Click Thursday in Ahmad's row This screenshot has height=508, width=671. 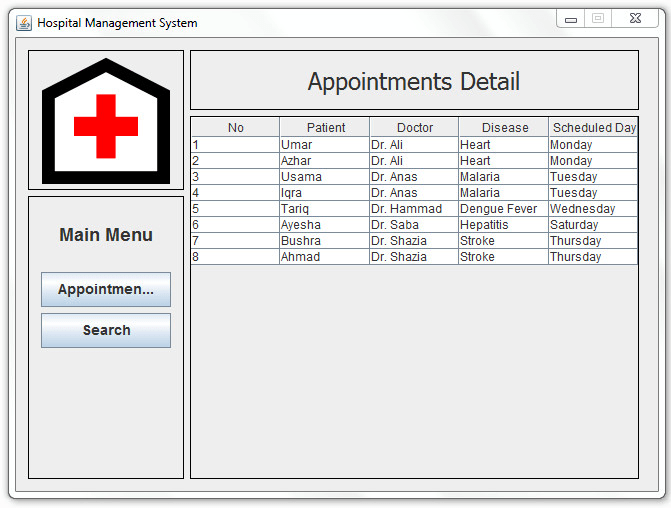[593, 256]
